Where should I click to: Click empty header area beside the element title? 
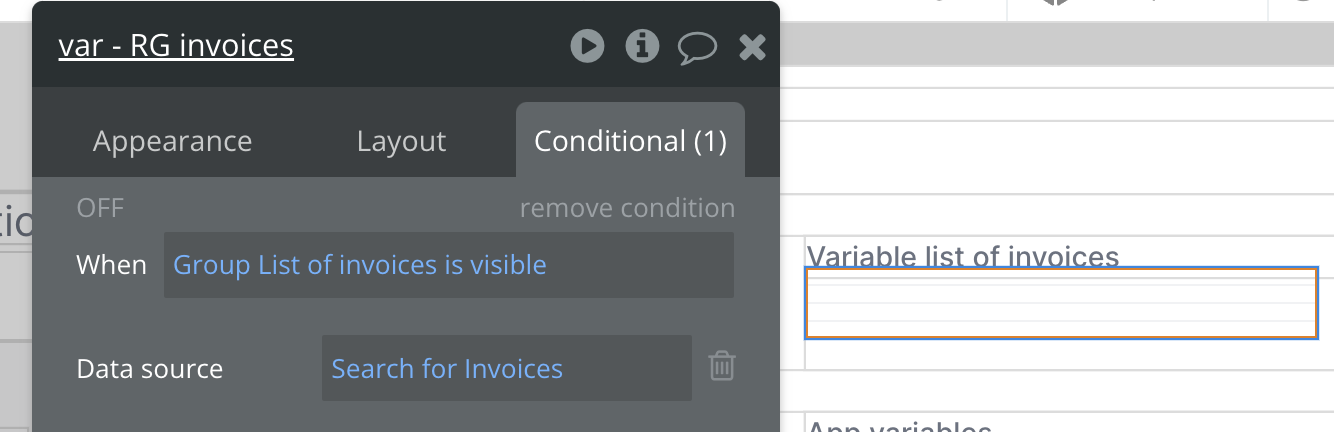pyautogui.click(x=430, y=46)
